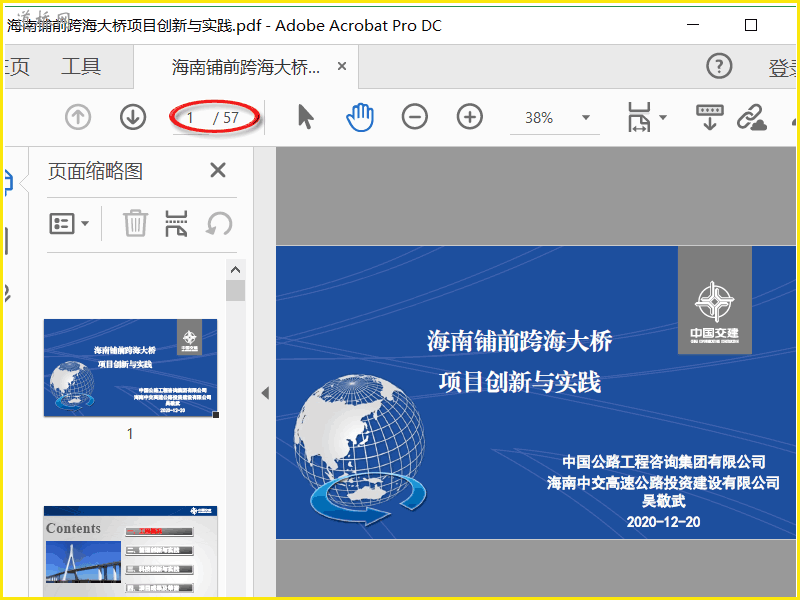This screenshot has height=600, width=800.
Task: Click the thumbnail scrollbar up arrow
Action: click(235, 270)
